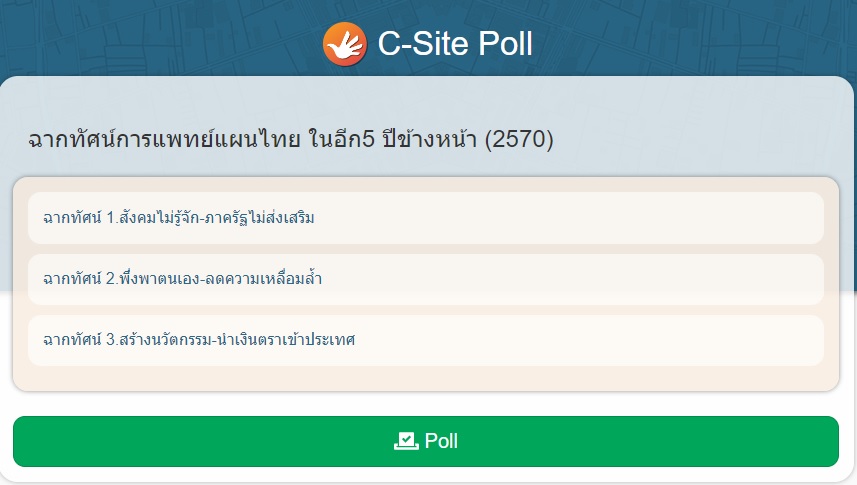The width and height of the screenshot is (857, 485).
Task: Select option ฉากทัศน์ 1.สังคมไม่รู้จัก-ภาครัฐไม่ส่งเสริม
Action: tap(426, 218)
